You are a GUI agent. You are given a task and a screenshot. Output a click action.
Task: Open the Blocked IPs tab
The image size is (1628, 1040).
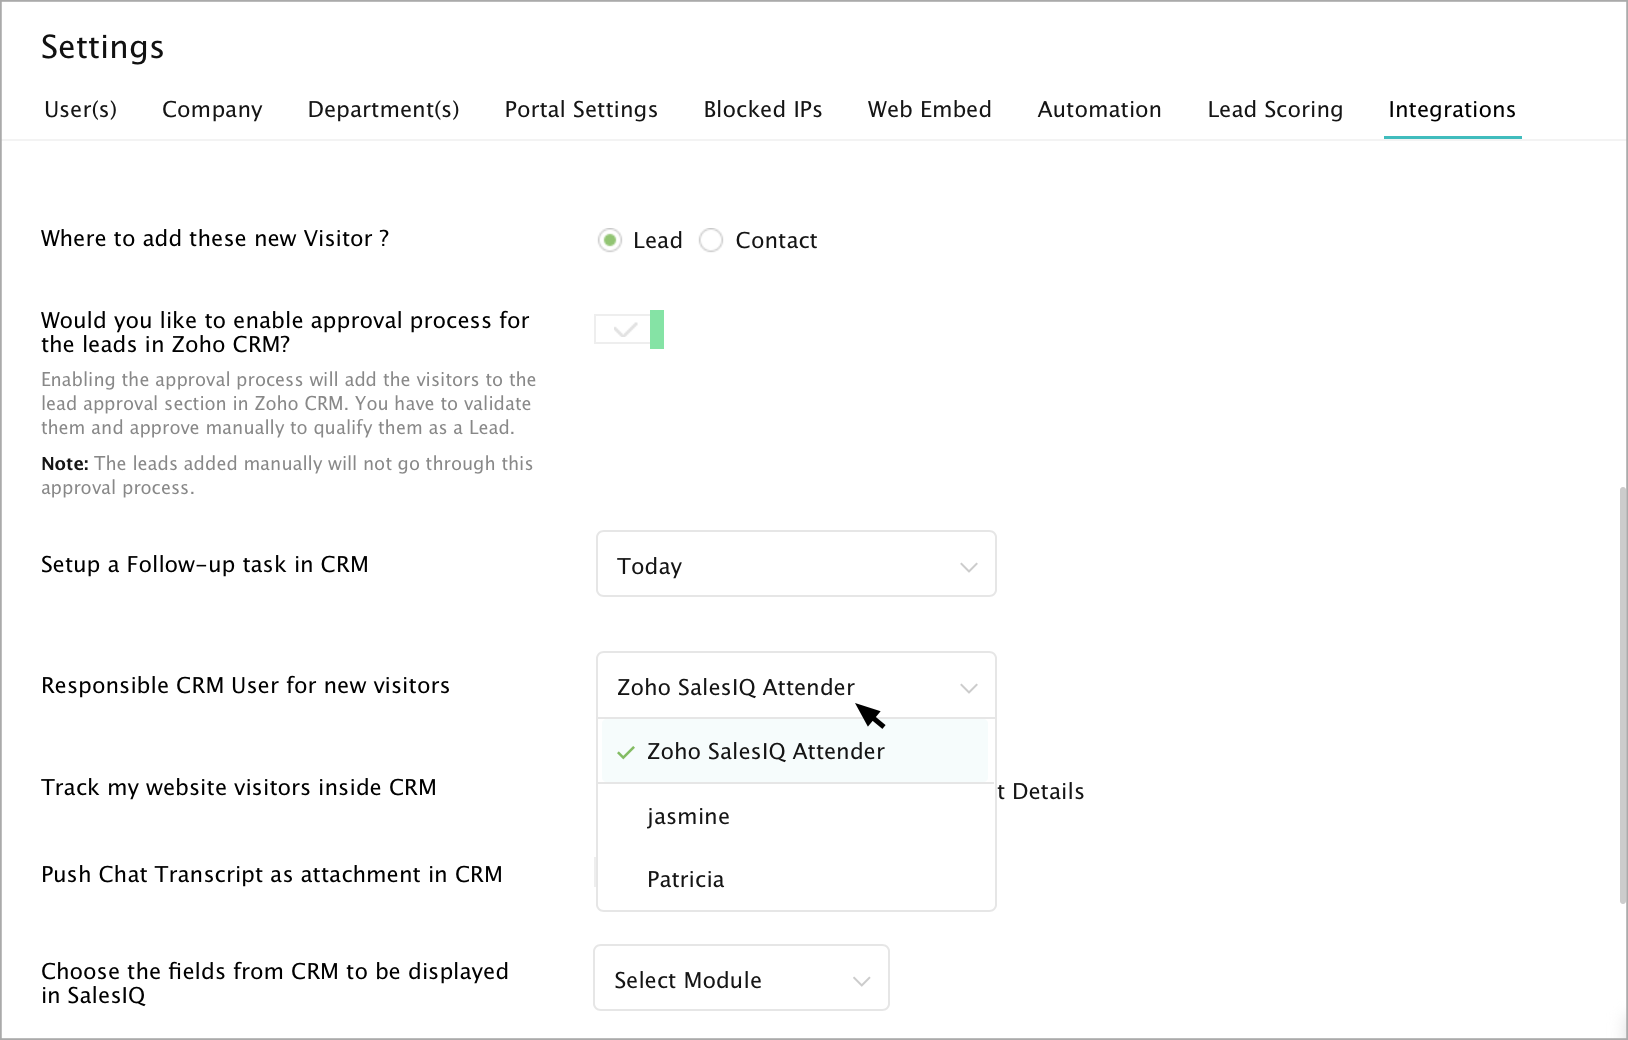(762, 109)
